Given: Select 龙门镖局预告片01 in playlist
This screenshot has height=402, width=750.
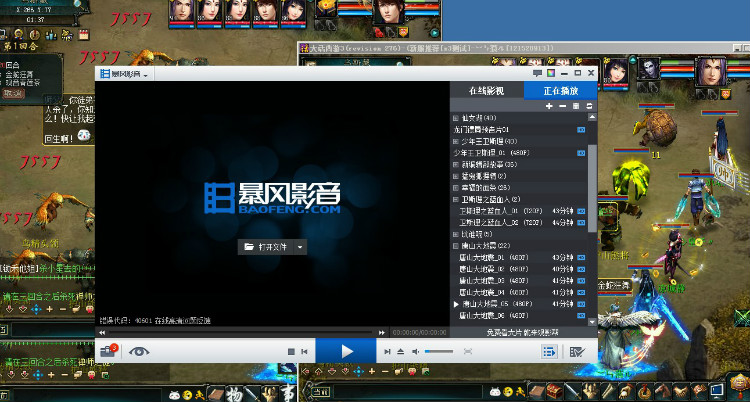Looking at the screenshot, I should point(519,130).
